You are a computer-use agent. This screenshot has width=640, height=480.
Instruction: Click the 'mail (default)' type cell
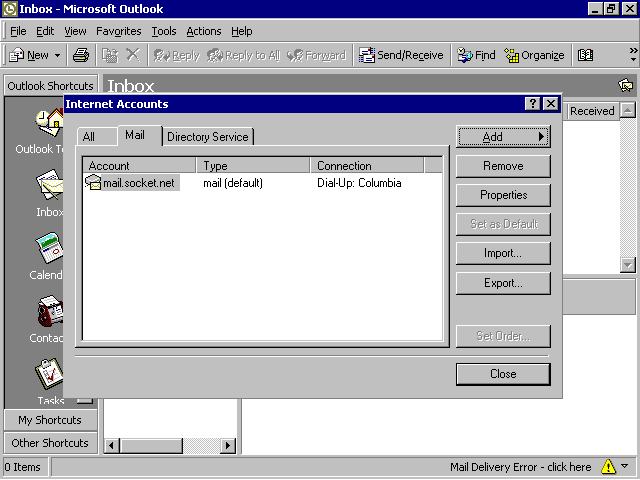tap(233, 183)
